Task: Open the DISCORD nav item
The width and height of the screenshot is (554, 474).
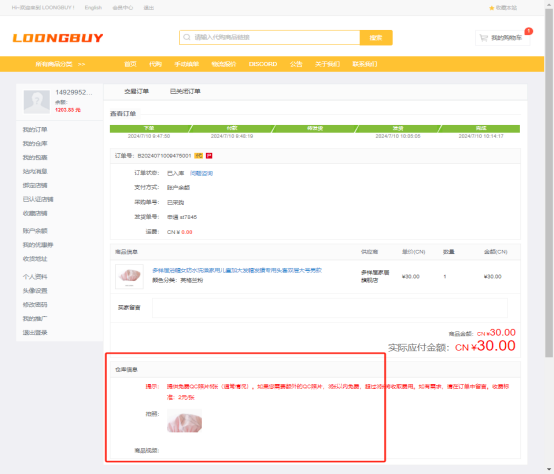Action: pyautogui.click(x=263, y=64)
